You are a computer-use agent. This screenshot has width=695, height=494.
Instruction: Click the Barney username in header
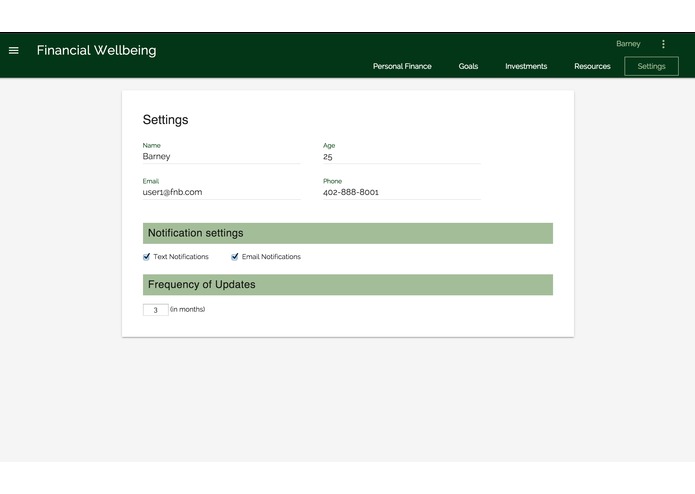coord(628,44)
